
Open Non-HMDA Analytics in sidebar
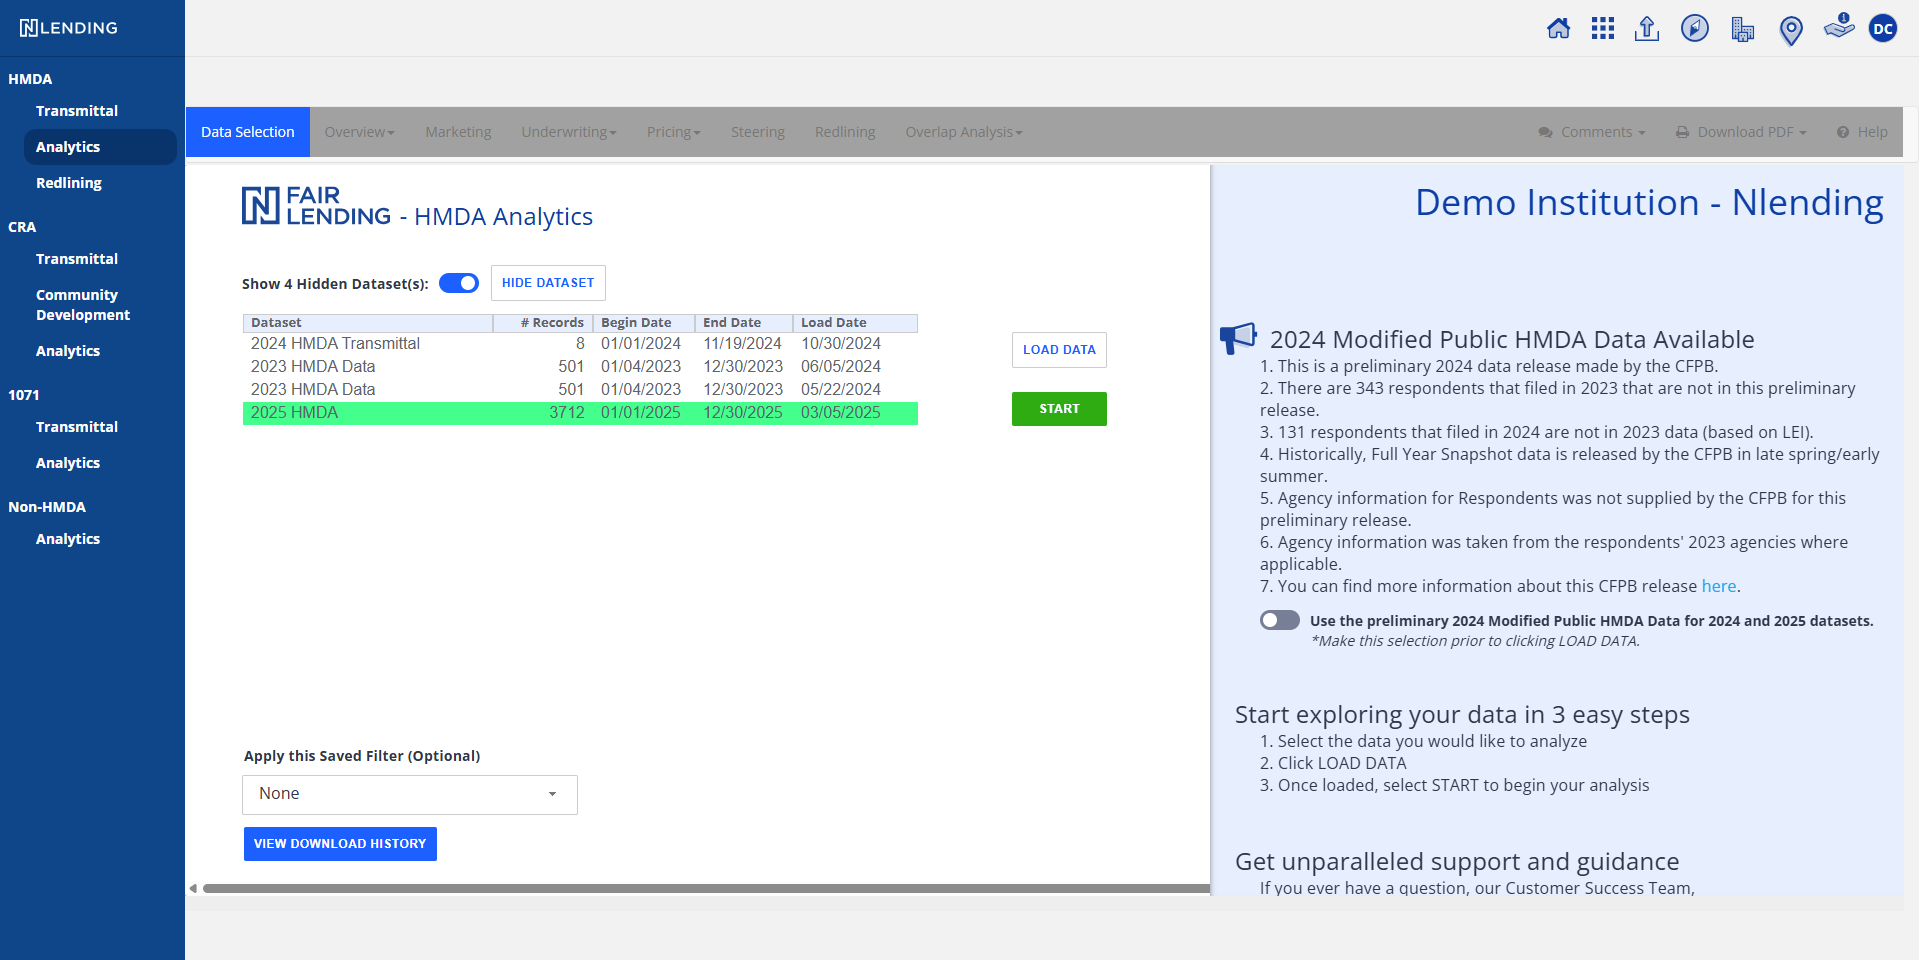(x=68, y=539)
